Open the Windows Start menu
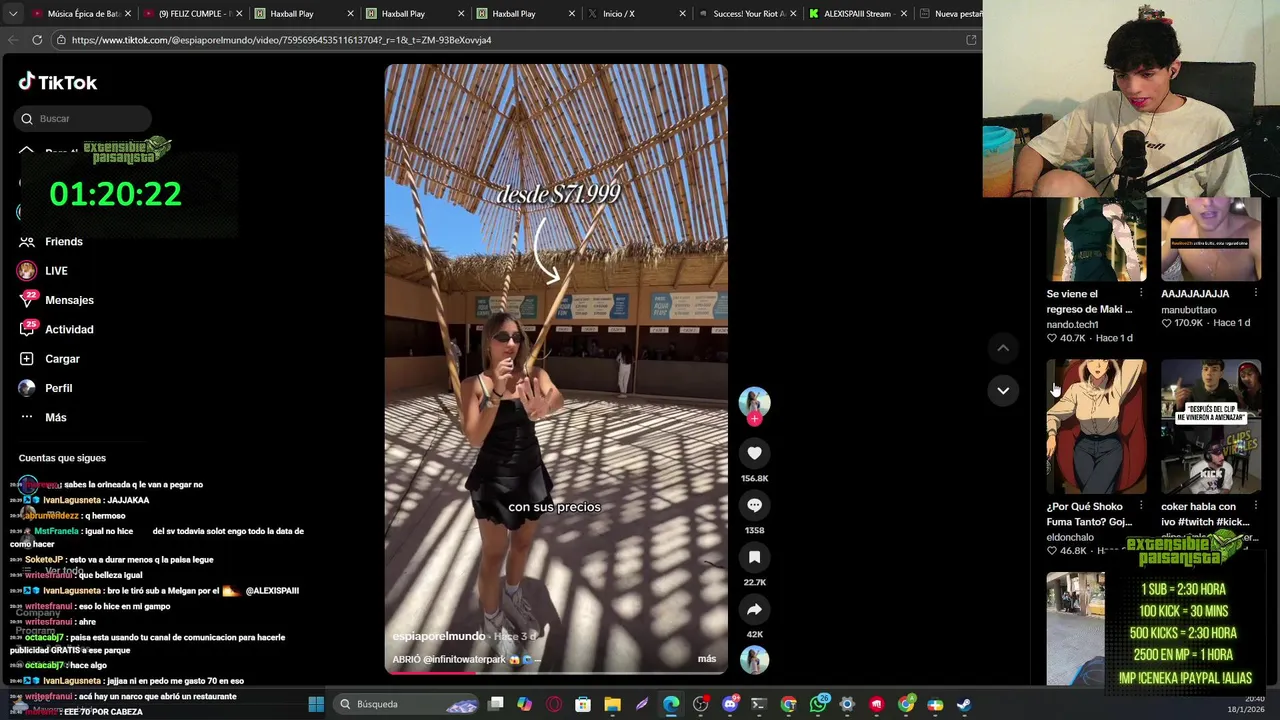 pyautogui.click(x=316, y=704)
